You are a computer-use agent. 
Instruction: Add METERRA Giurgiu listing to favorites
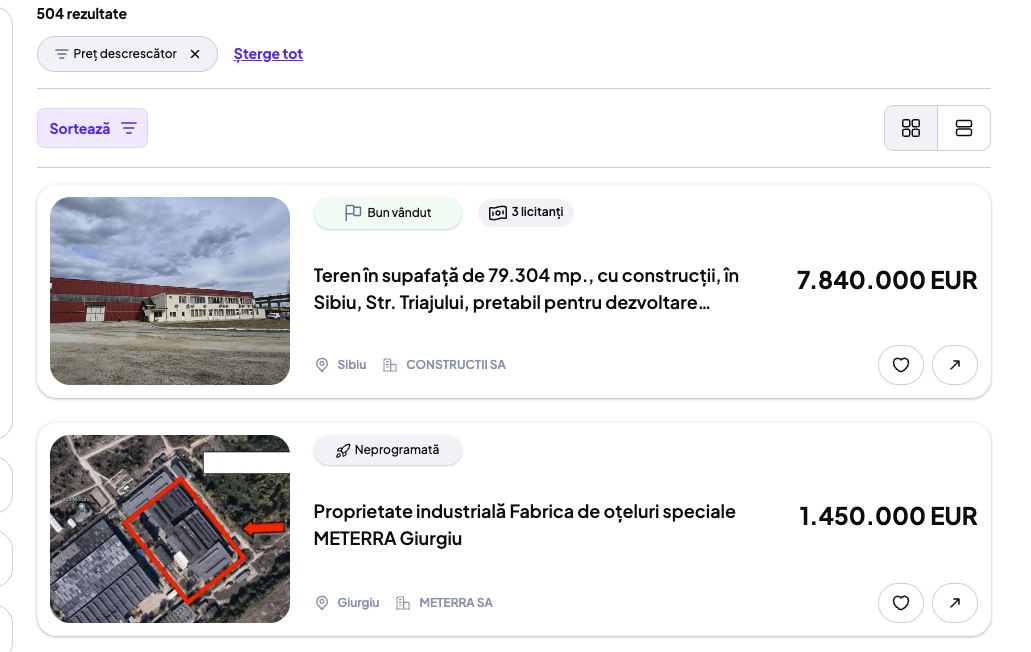coord(900,603)
